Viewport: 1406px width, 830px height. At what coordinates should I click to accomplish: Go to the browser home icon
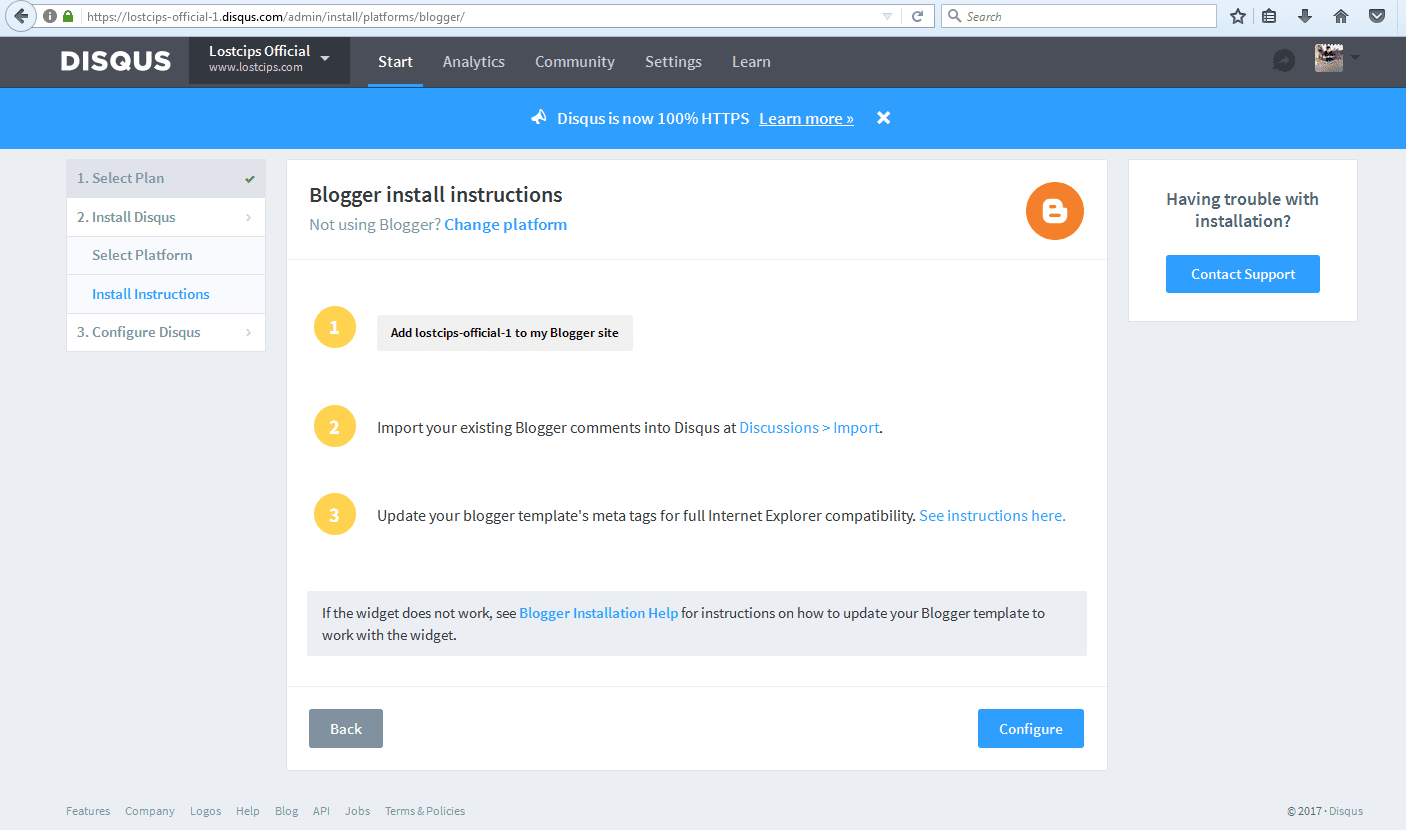click(1341, 16)
